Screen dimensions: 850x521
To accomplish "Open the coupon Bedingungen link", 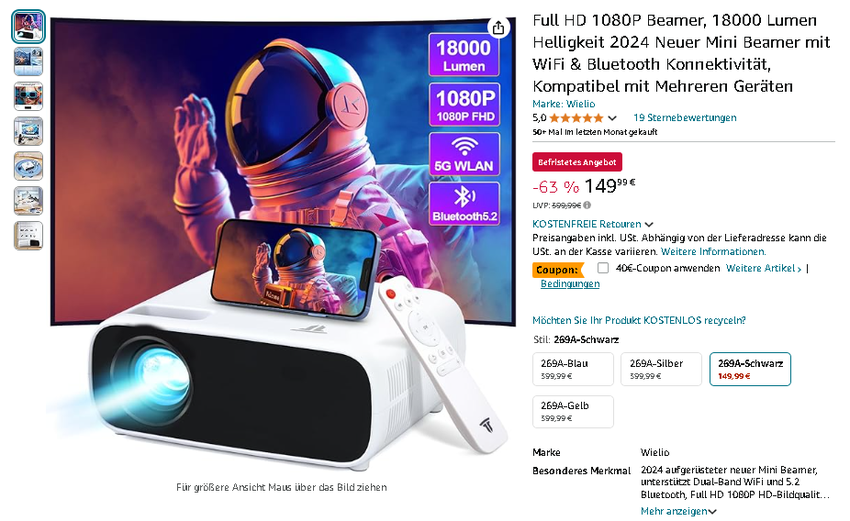I will (x=570, y=284).
